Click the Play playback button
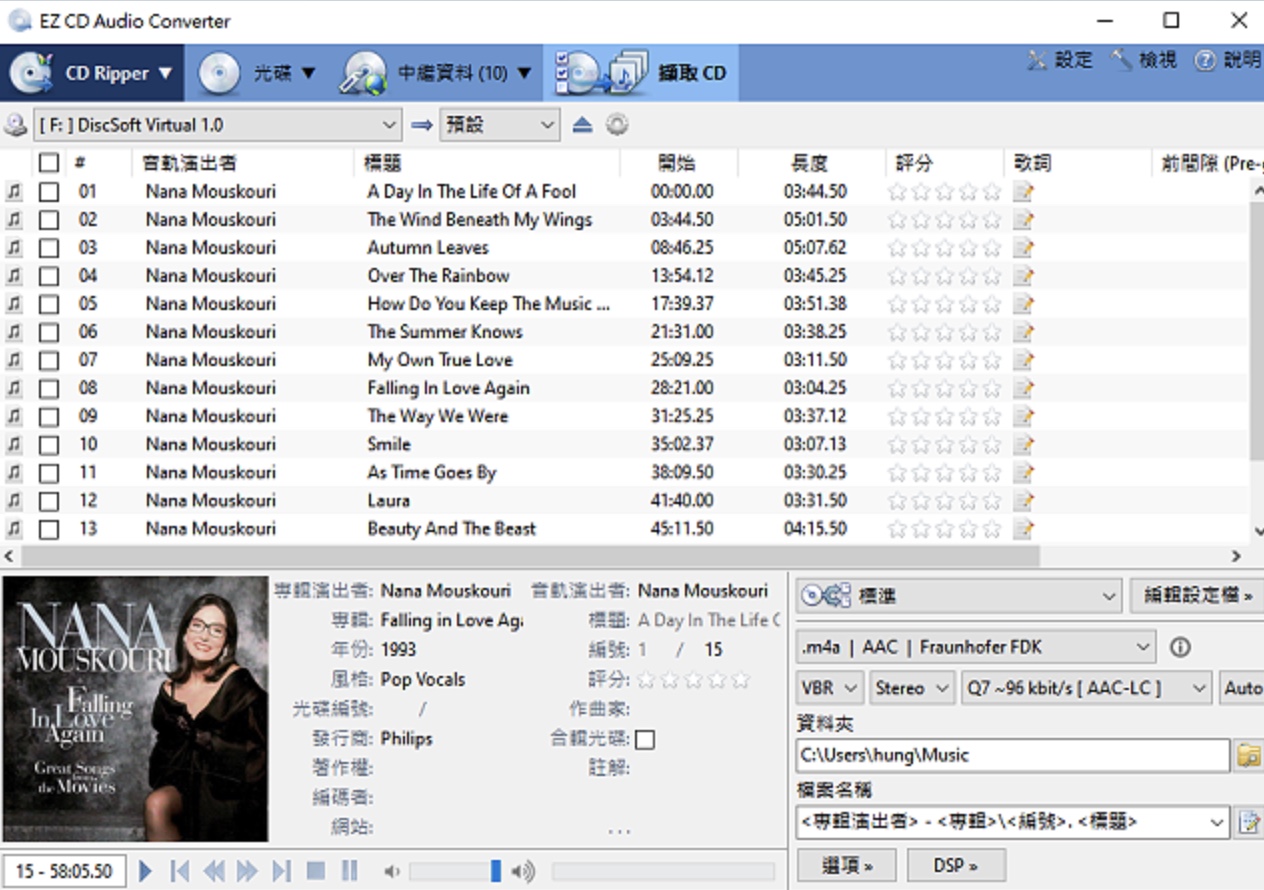This screenshot has width=1264, height=890. coord(145,871)
